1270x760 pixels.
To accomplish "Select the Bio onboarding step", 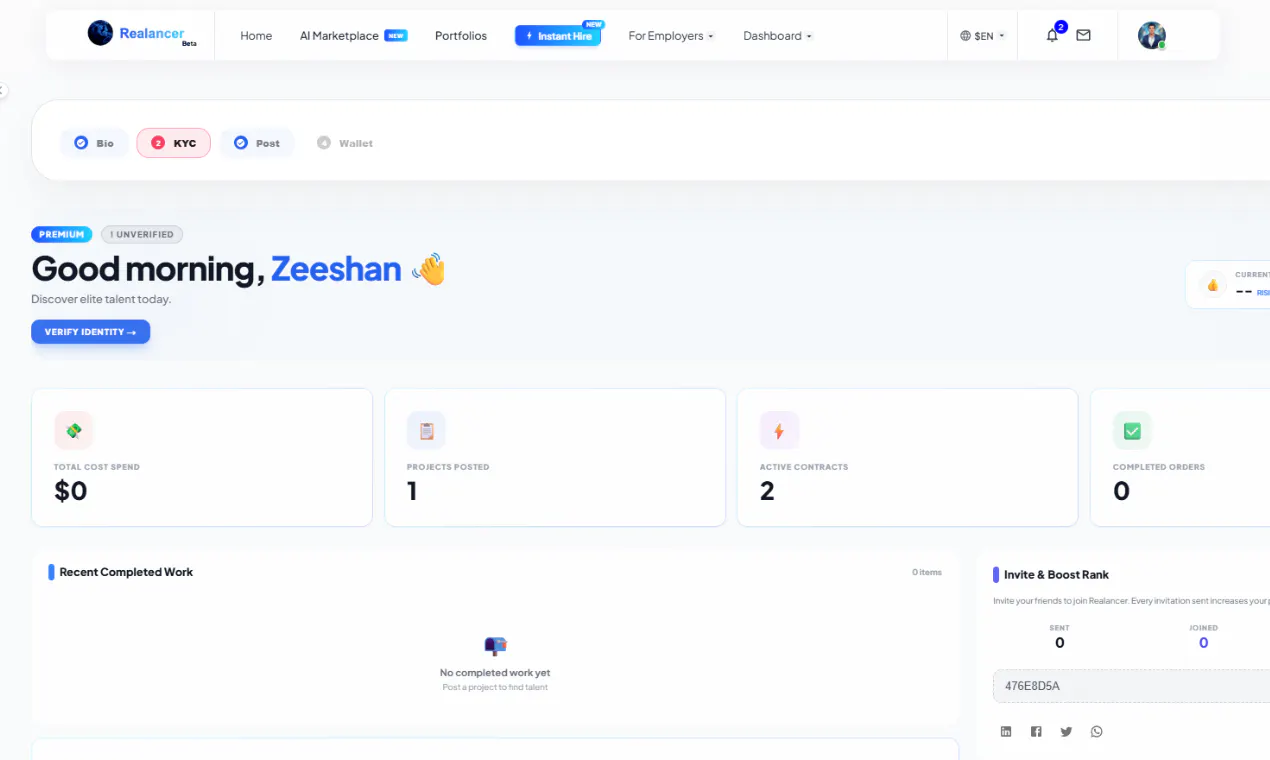I will 94,143.
